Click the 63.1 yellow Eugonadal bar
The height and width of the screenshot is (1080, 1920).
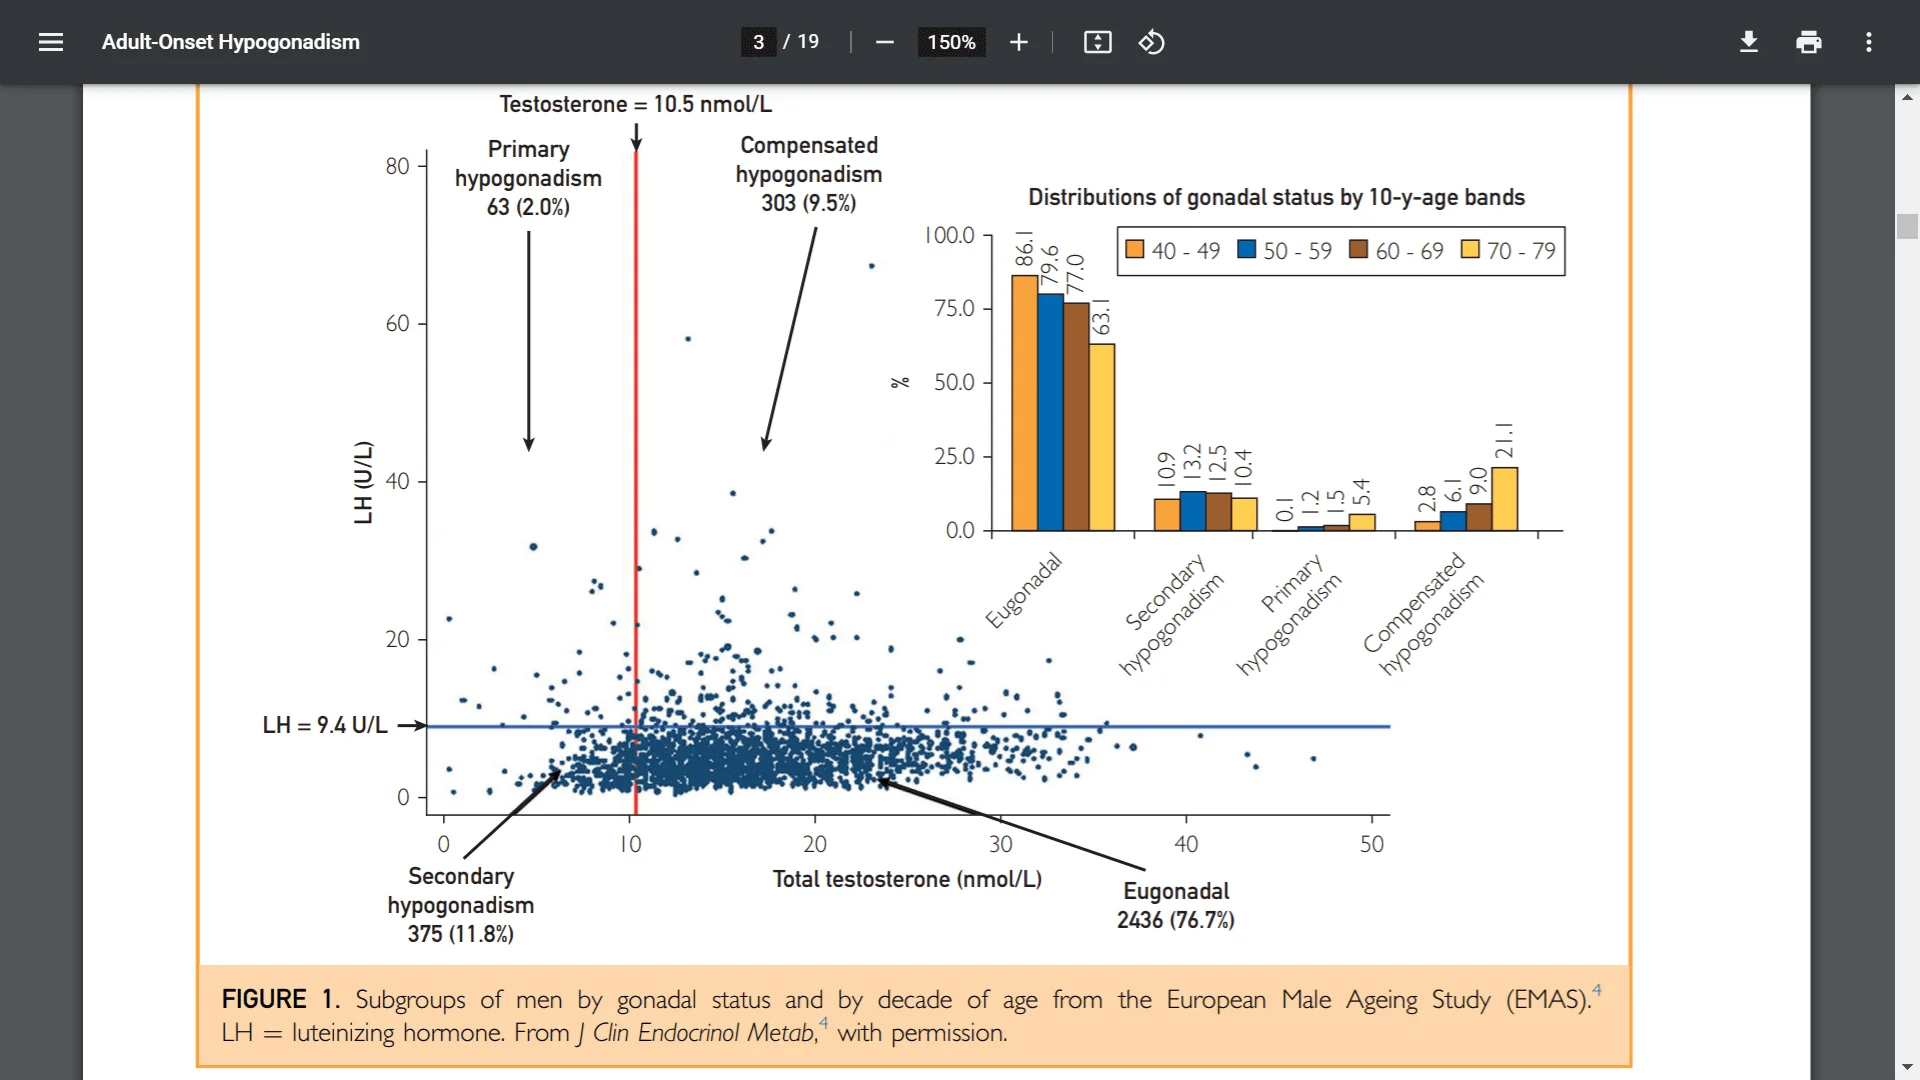(1102, 437)
